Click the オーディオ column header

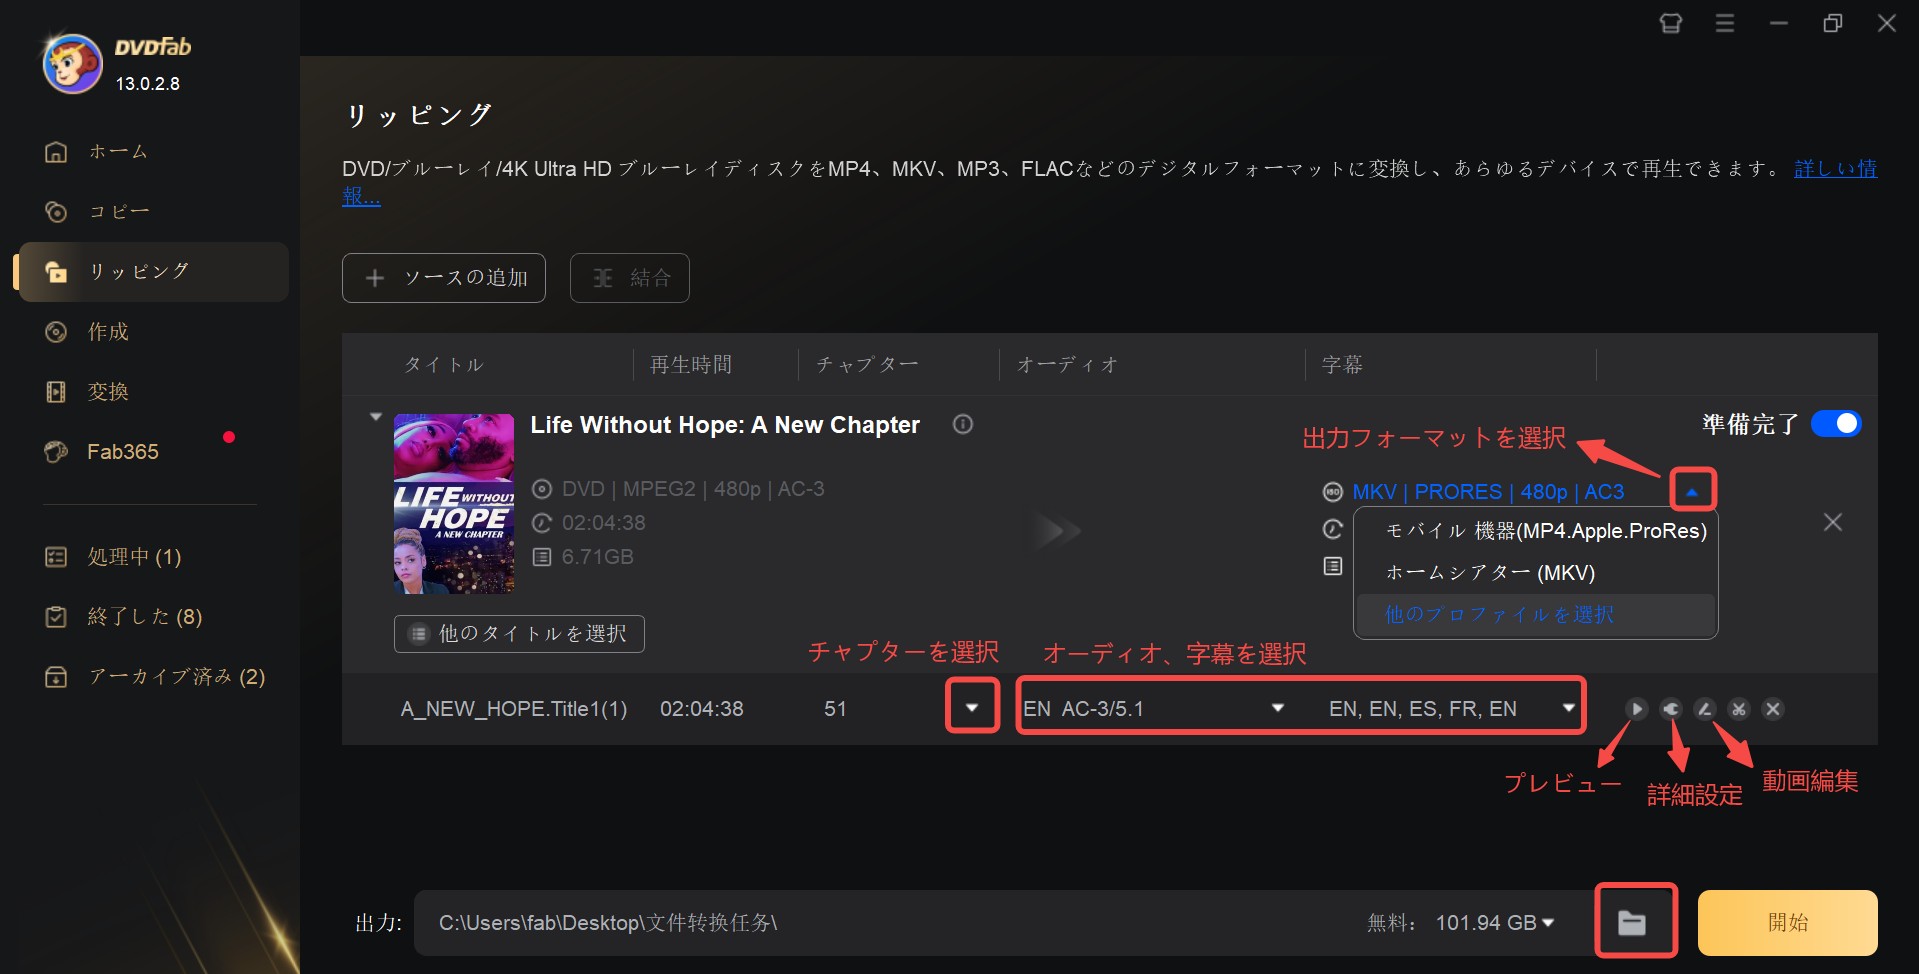pos(1067,365)
